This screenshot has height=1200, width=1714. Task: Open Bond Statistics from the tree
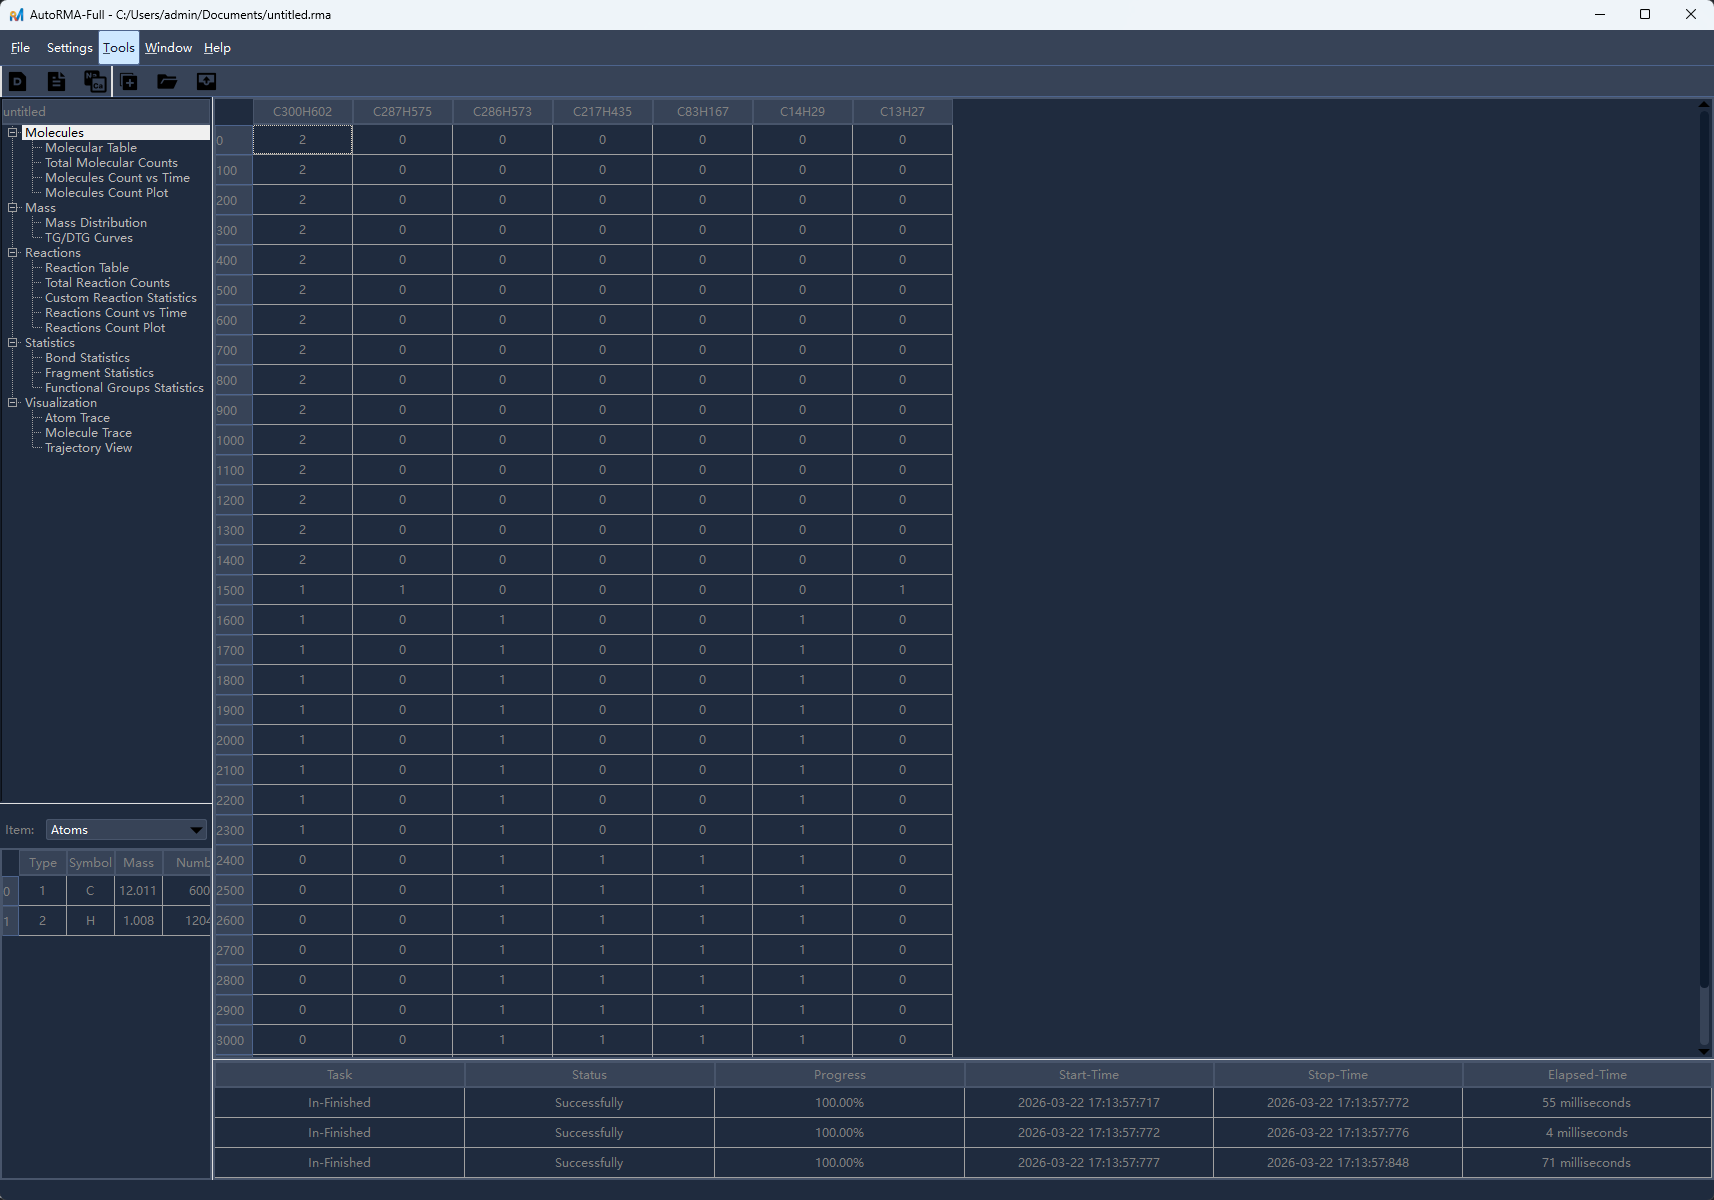(87, 358)
